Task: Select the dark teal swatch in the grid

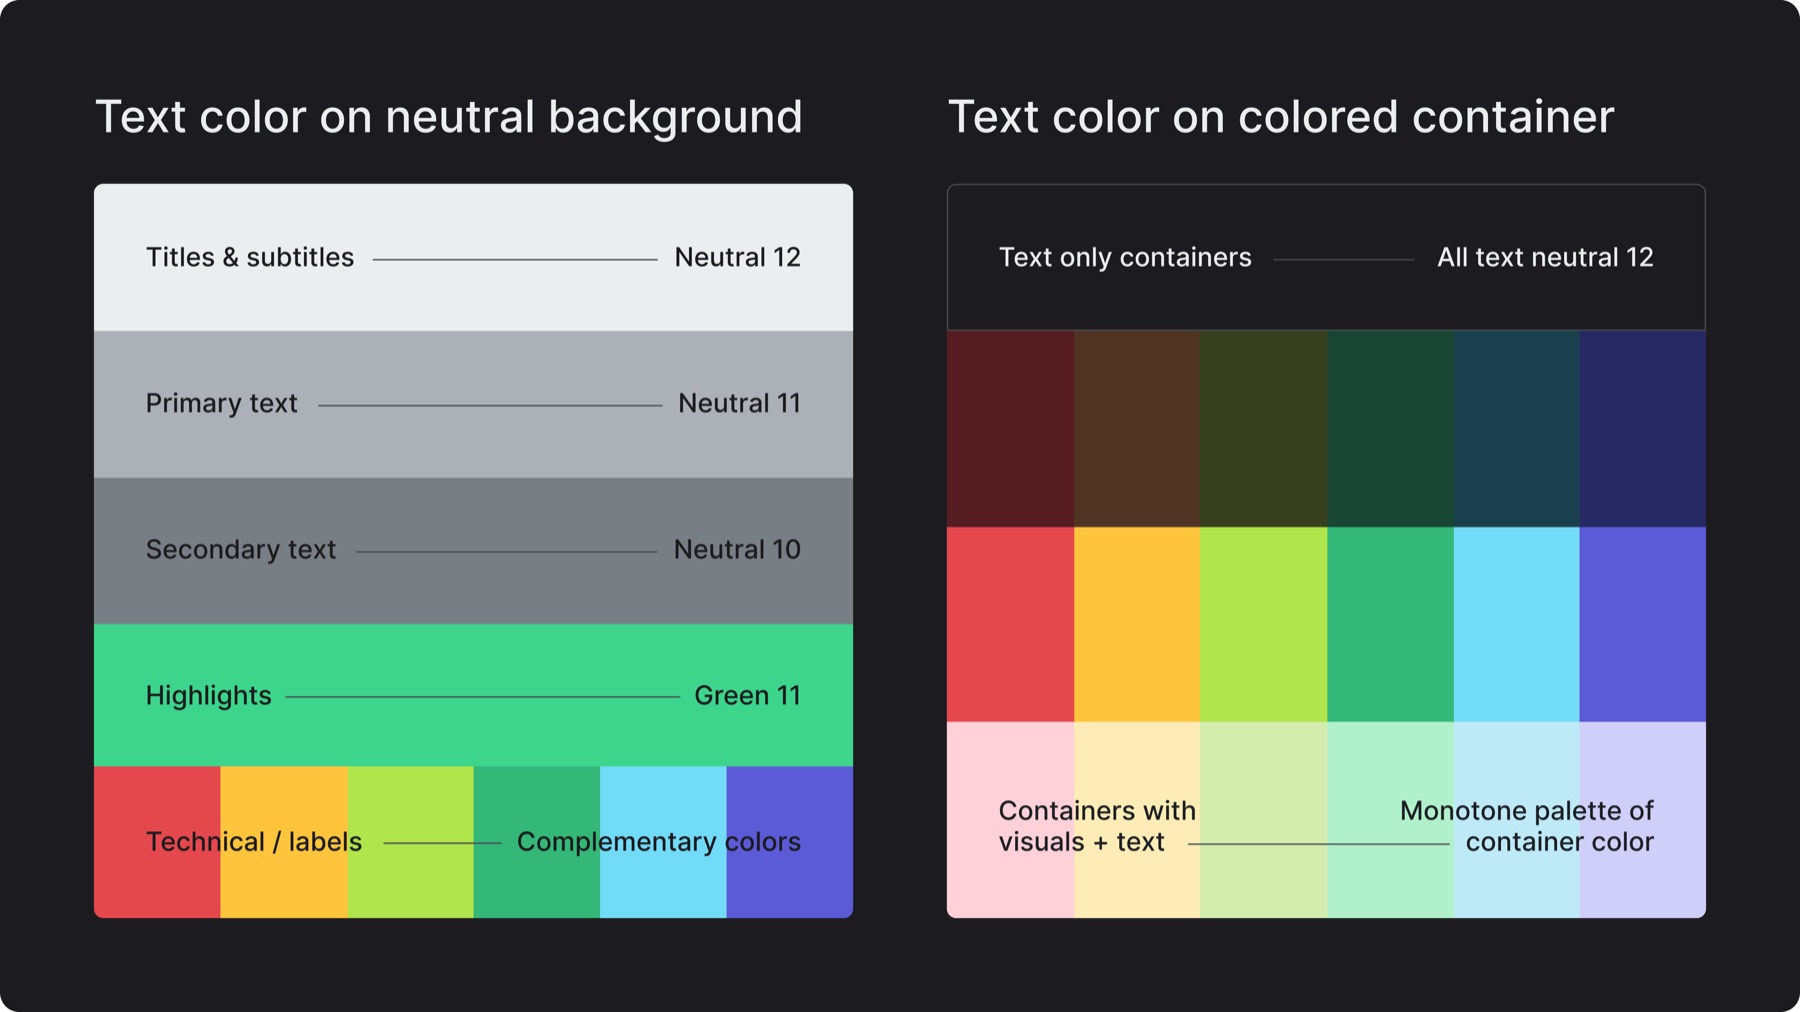Action: [1516, 428]
